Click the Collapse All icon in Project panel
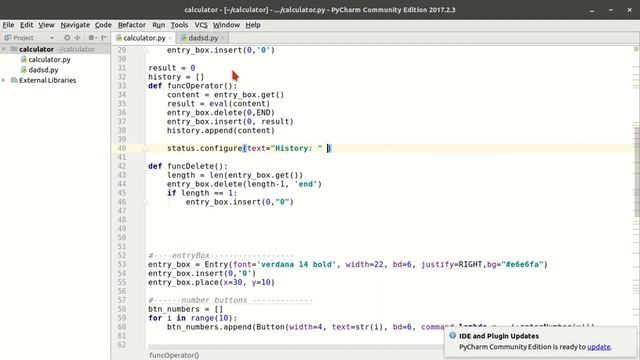This screenshot has width=640, height=360. click(x=78, y=38)
